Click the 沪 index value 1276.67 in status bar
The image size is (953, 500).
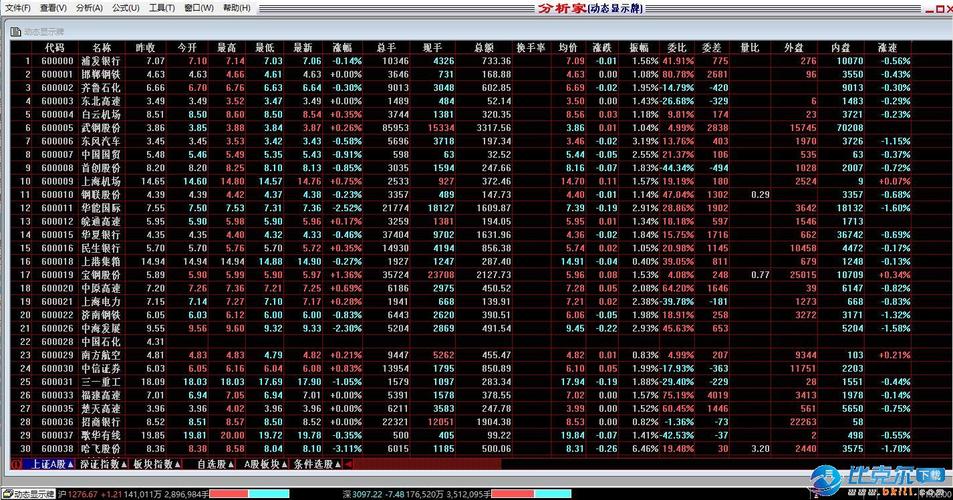tap(83, 495)
